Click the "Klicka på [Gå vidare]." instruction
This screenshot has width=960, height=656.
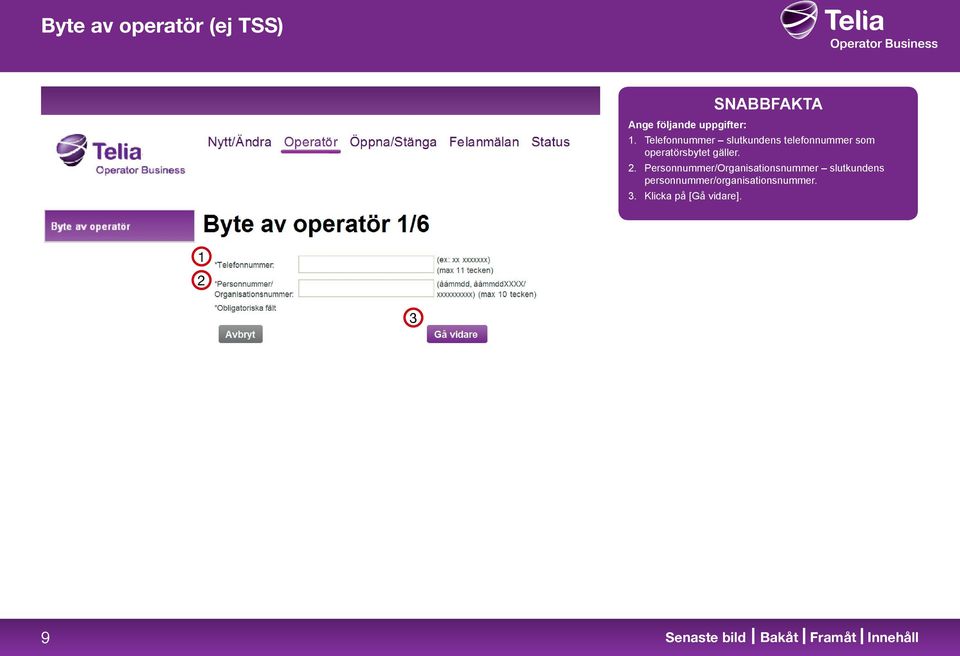click(x=692, y=196)
